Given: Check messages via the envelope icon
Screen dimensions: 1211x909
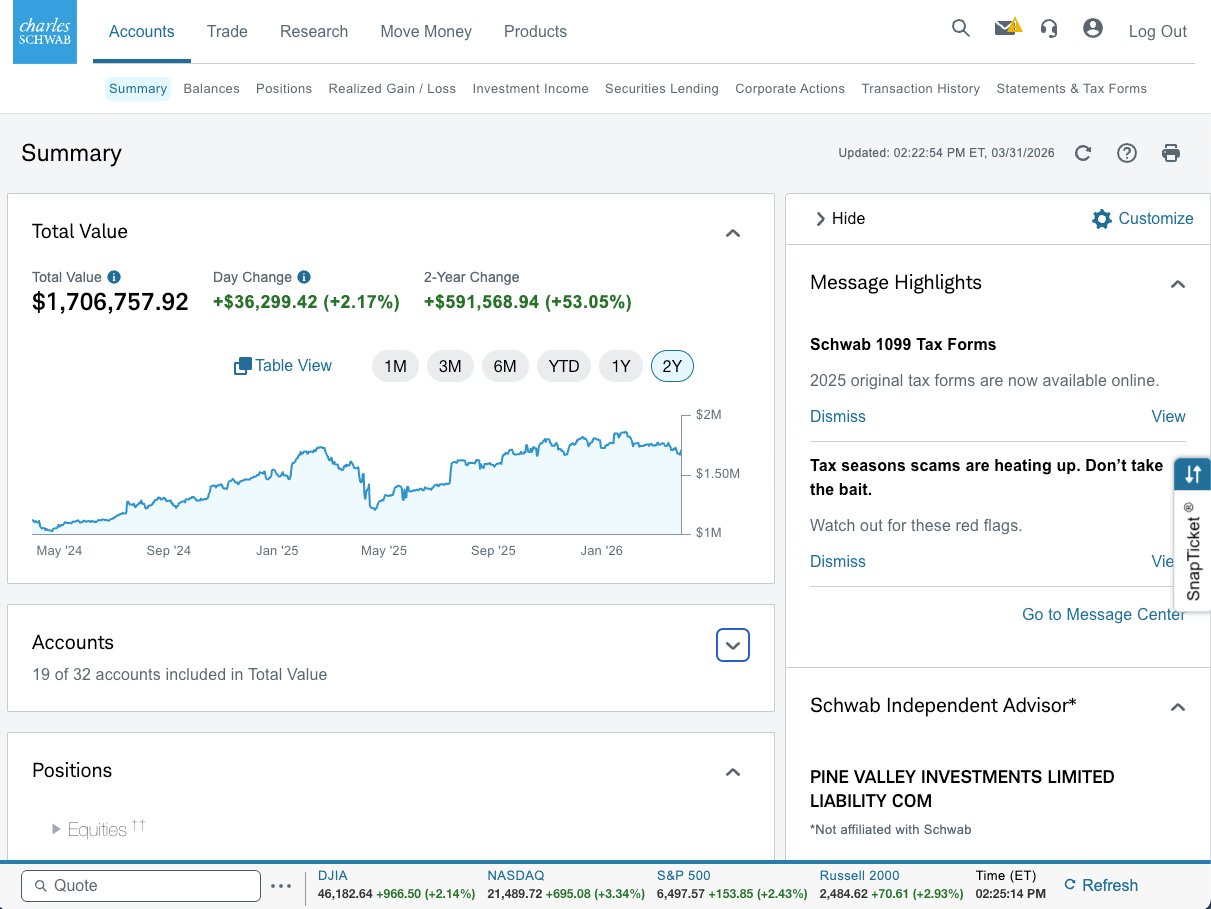Looking at the screenshot, I should coord(1005,29).
